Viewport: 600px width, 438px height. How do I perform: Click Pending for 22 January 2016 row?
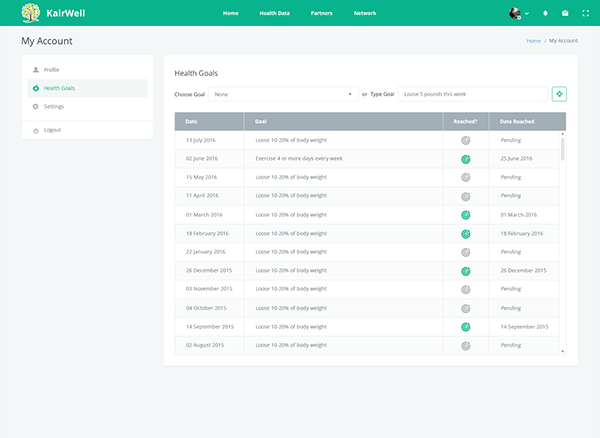510,252
